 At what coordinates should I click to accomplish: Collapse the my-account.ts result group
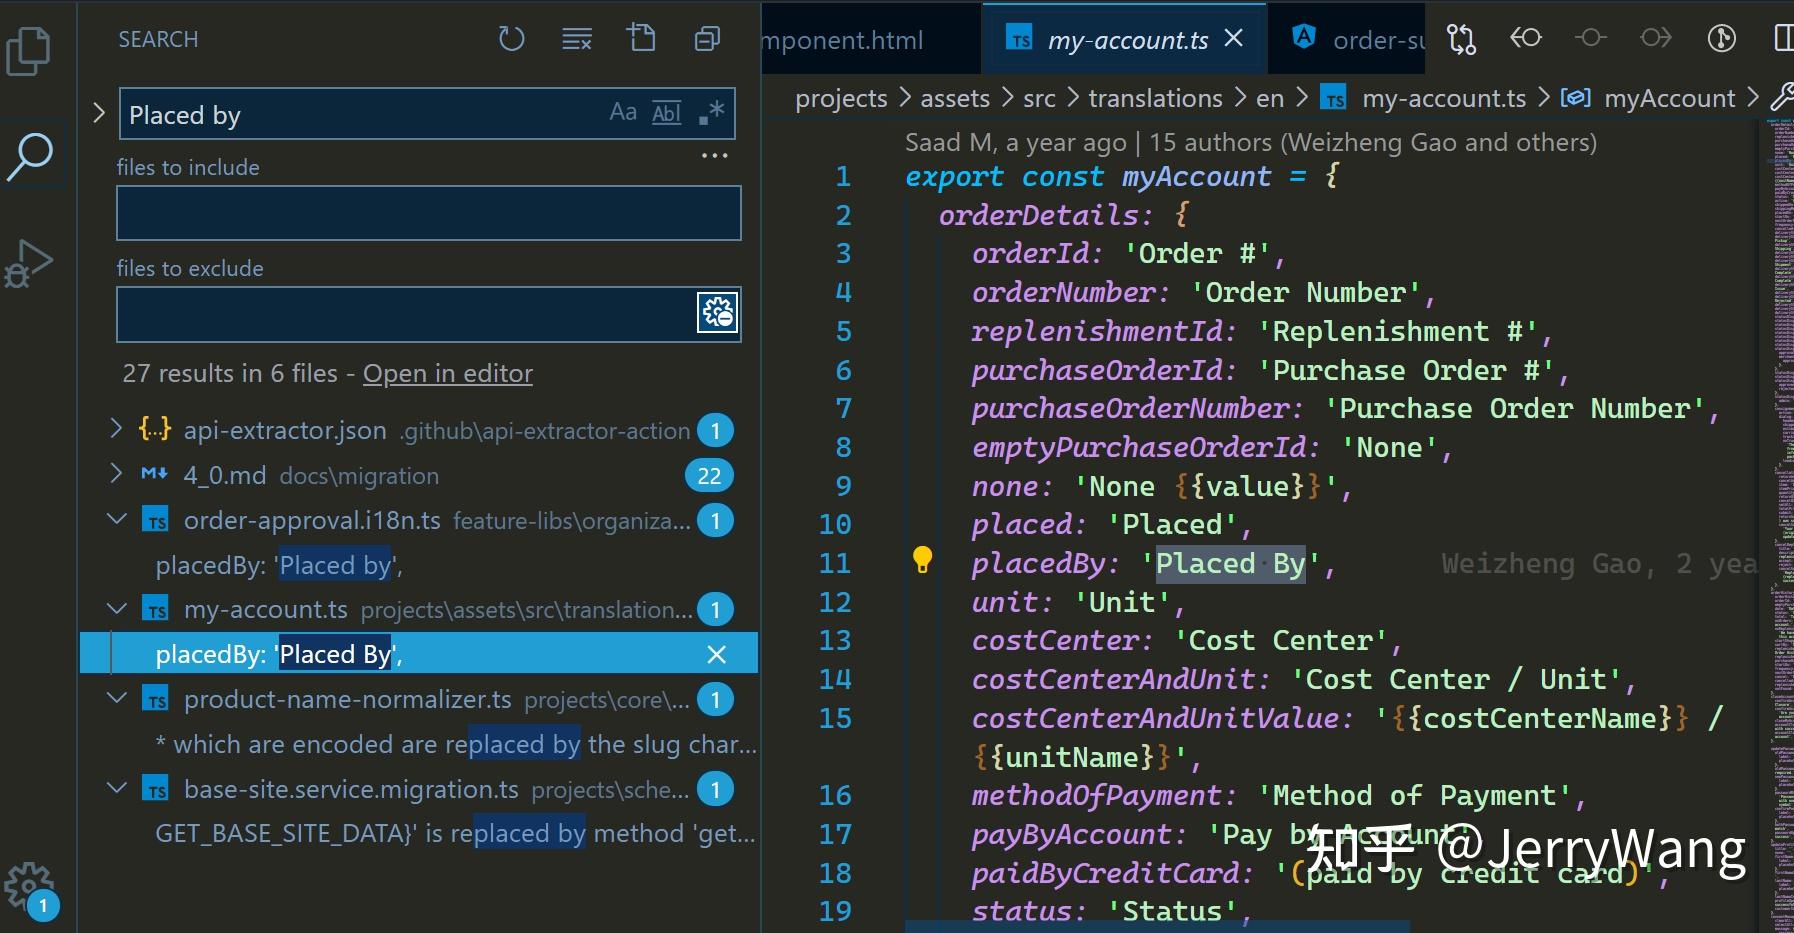(117, 608)
